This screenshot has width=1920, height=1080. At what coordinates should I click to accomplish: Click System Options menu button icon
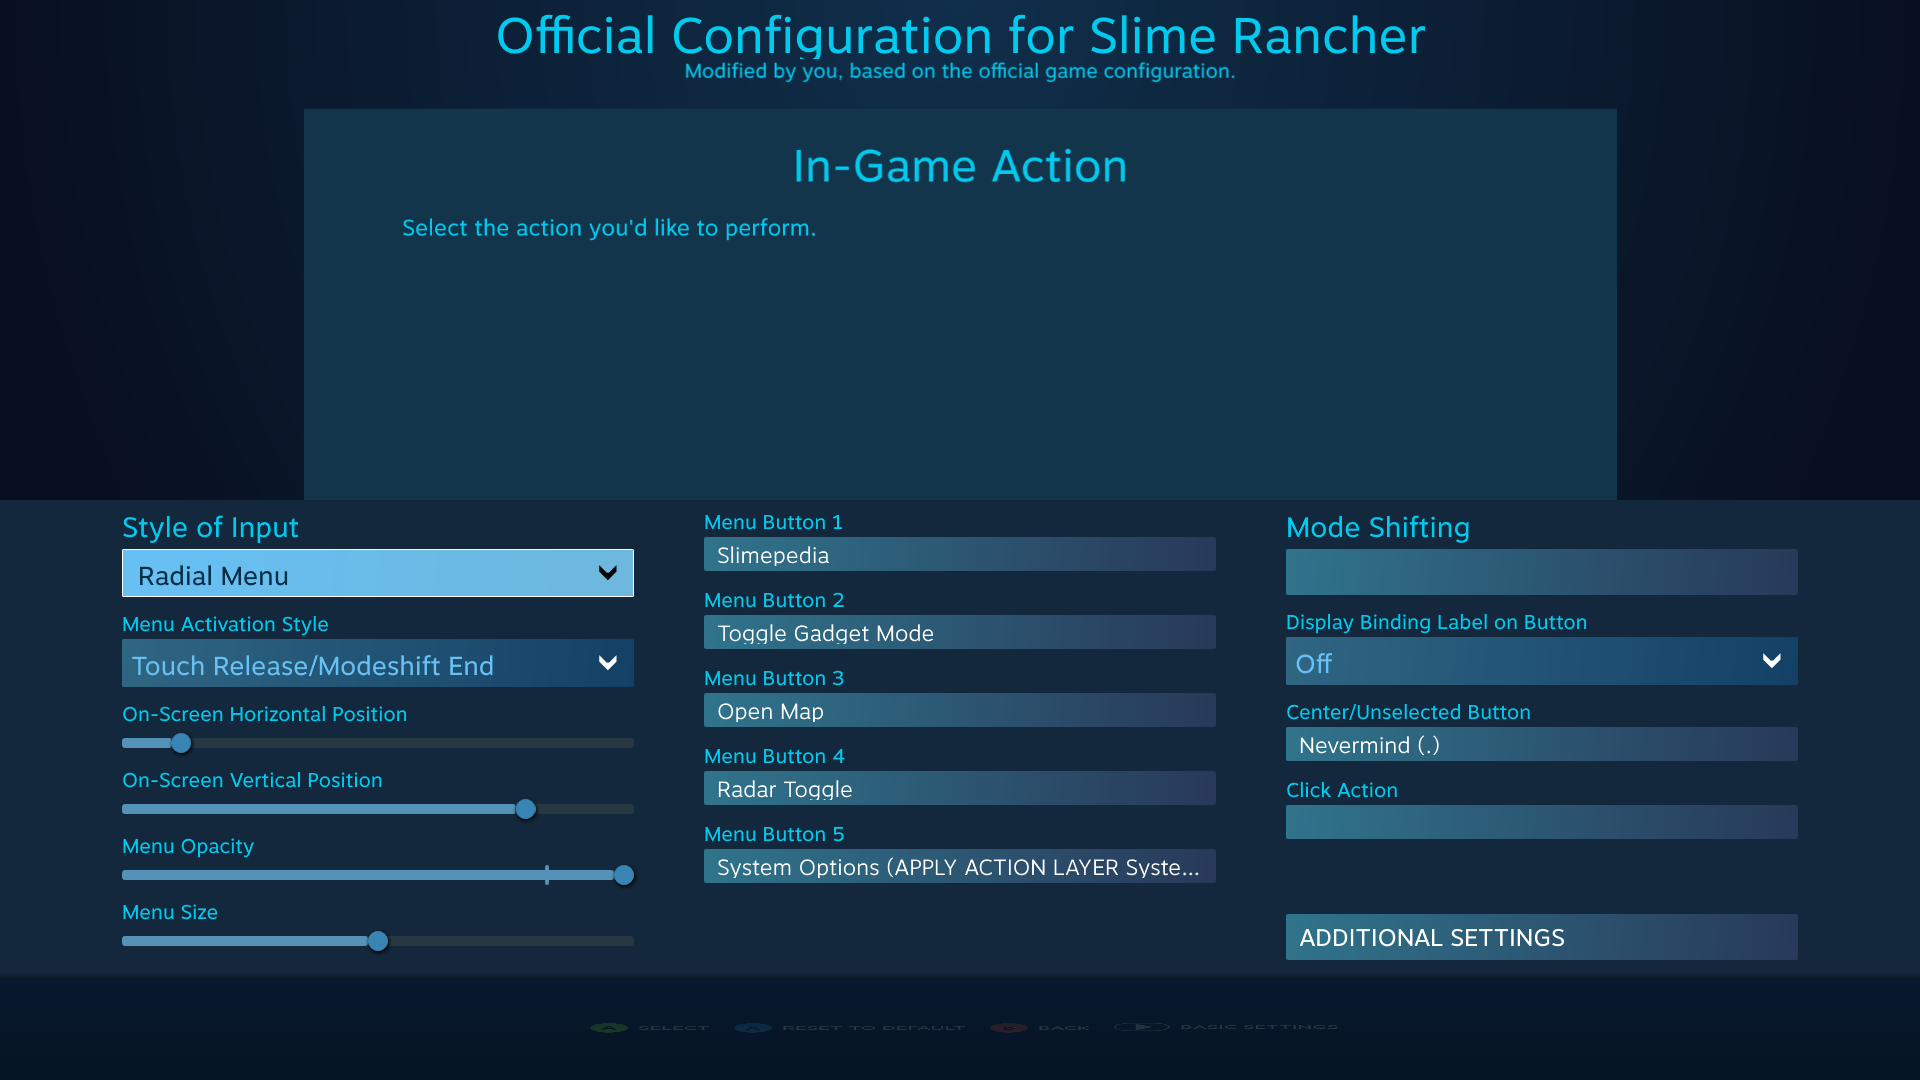959,866
